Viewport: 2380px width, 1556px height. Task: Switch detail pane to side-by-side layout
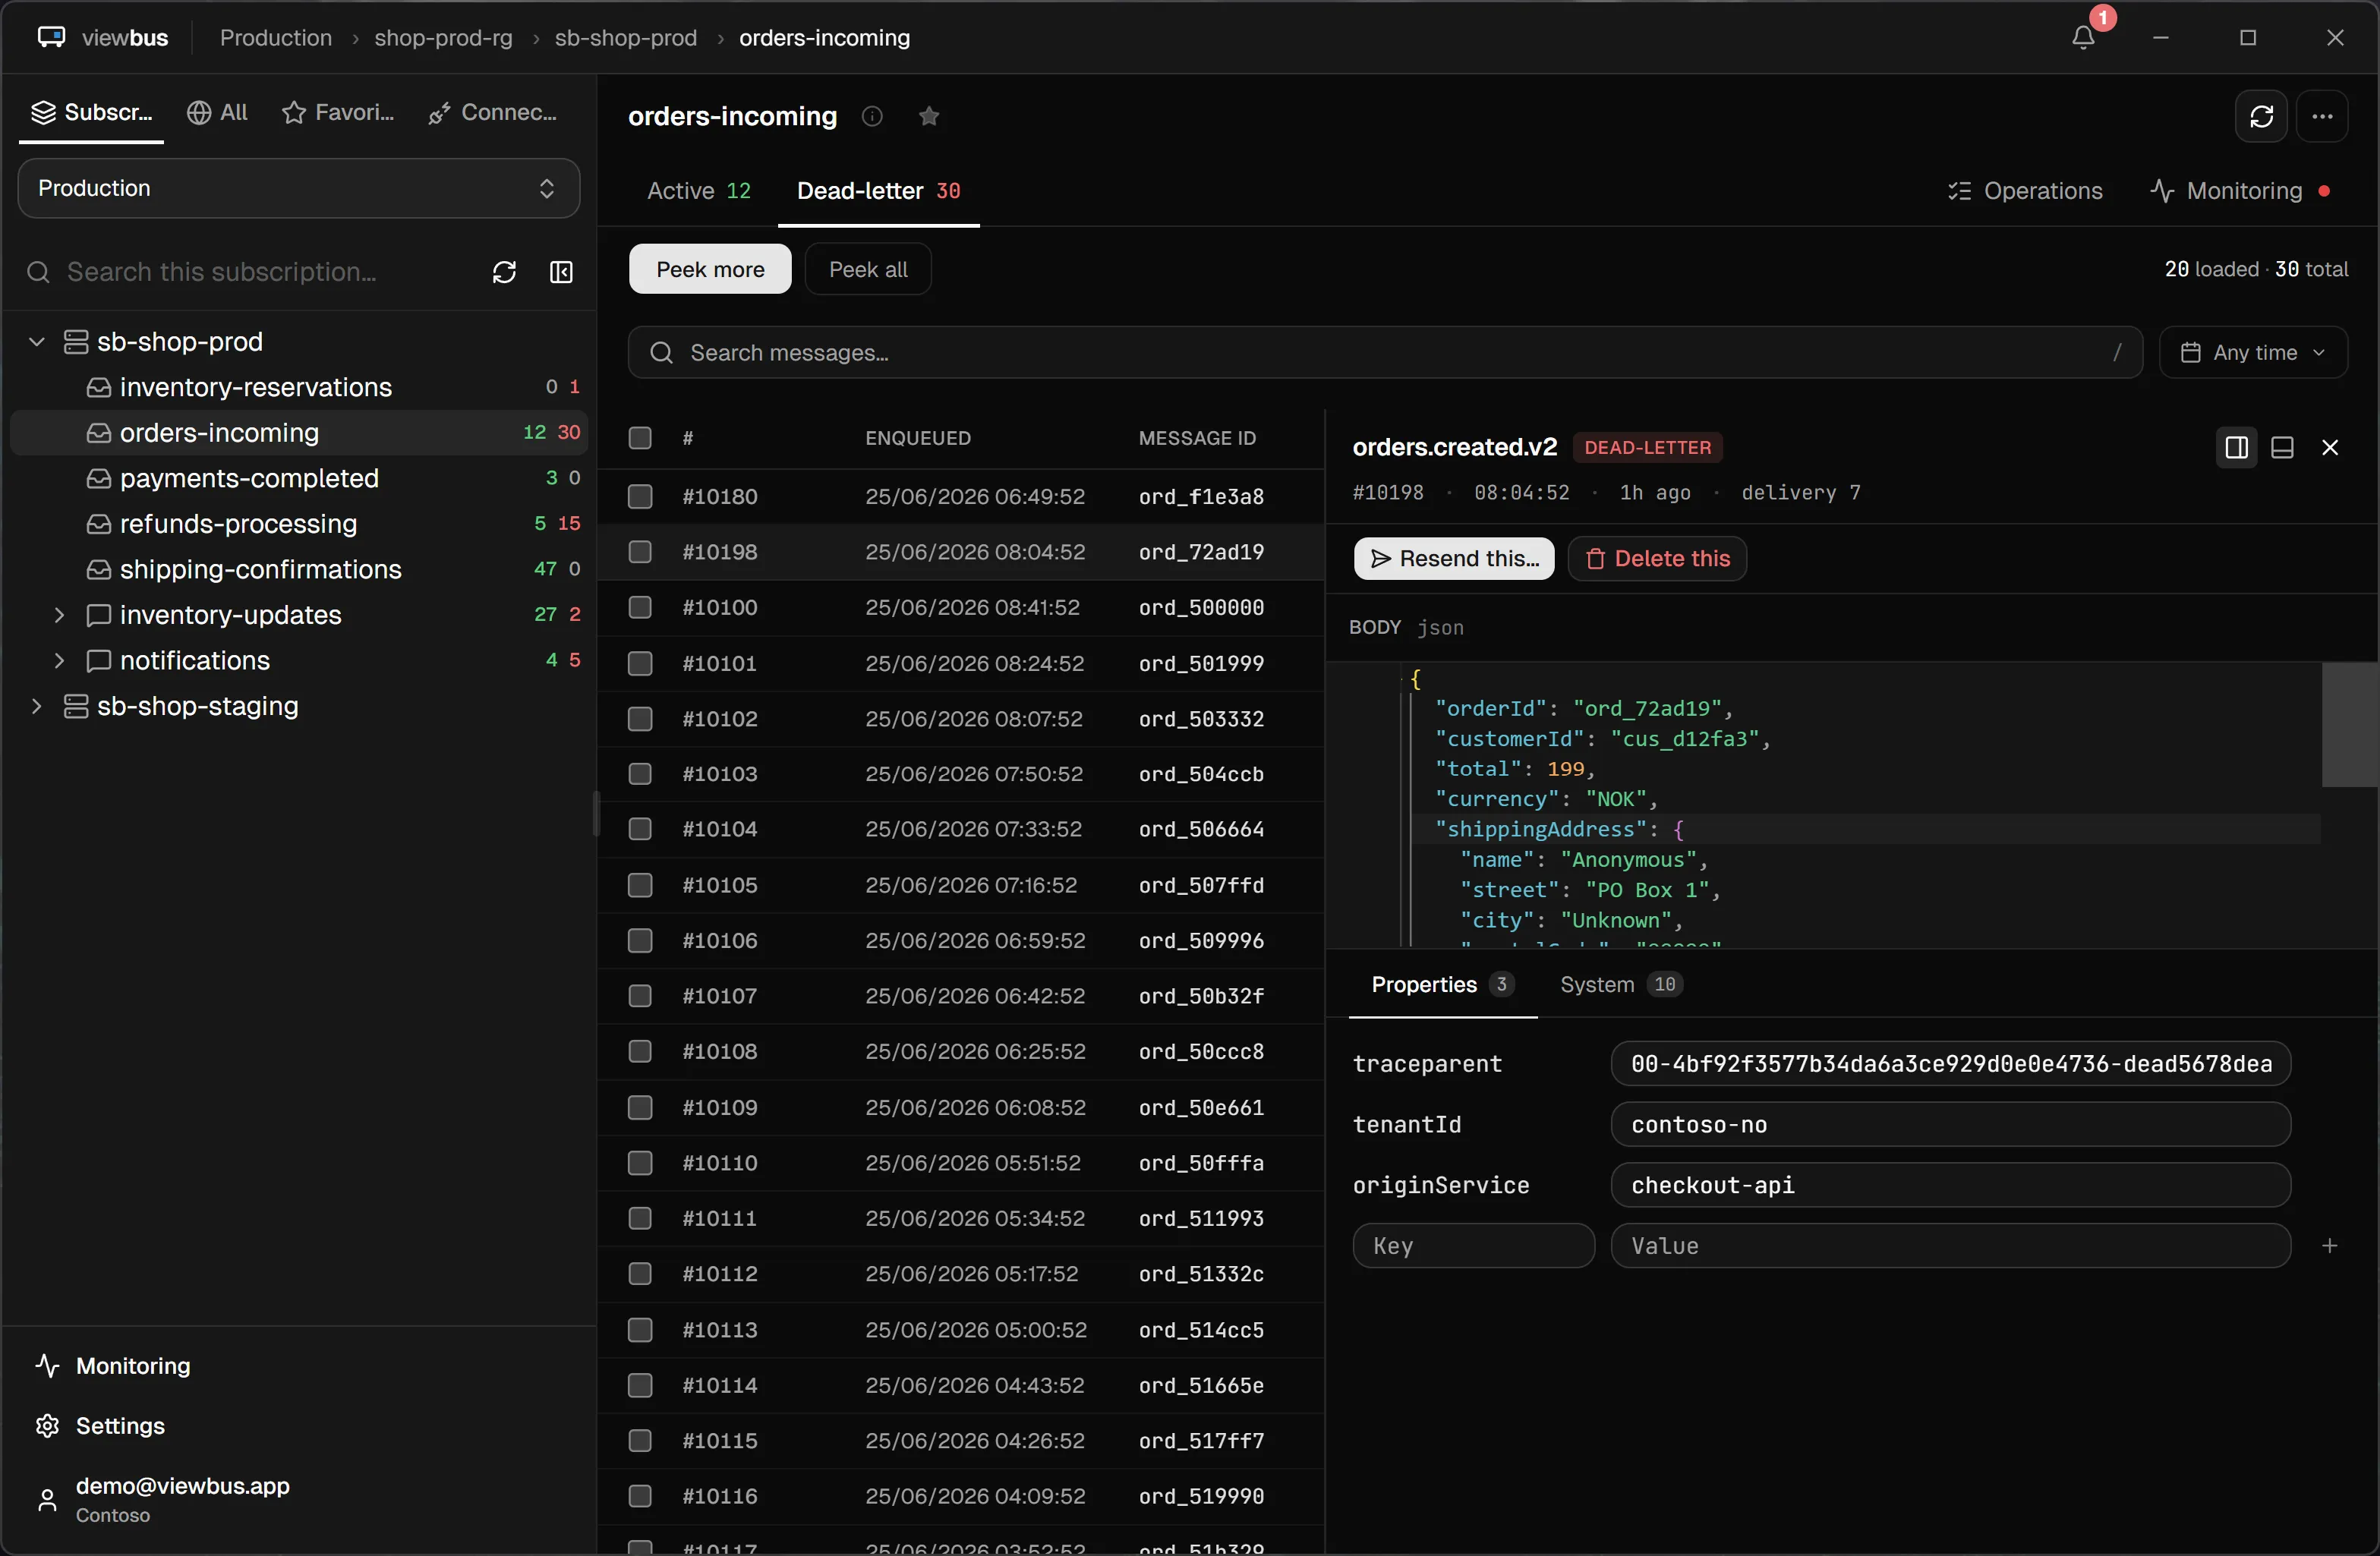point(2236,447)
